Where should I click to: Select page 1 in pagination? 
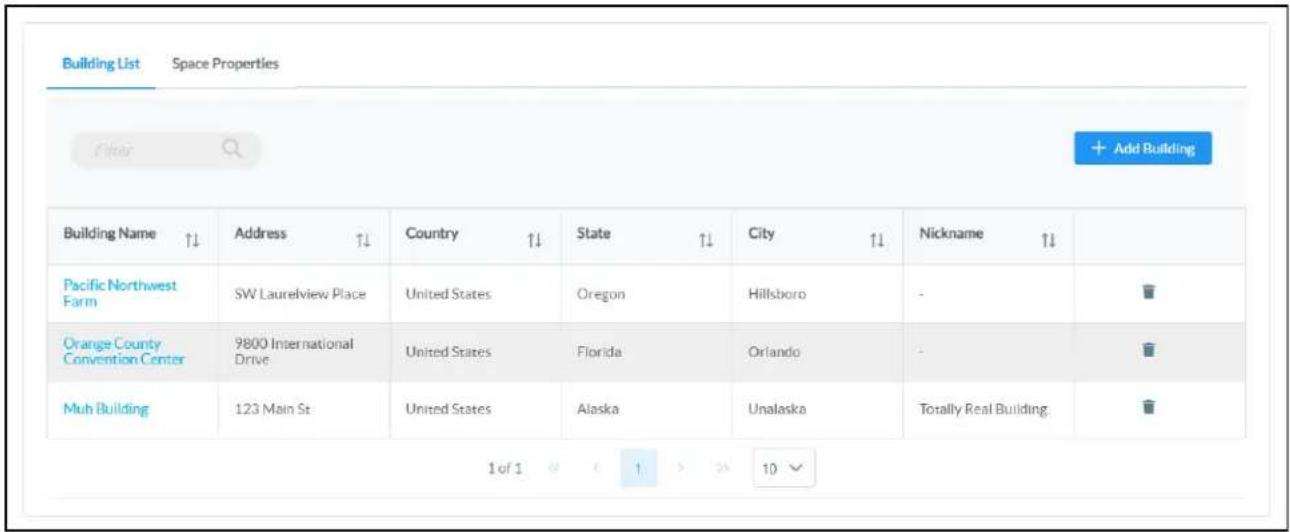[637, 469]
